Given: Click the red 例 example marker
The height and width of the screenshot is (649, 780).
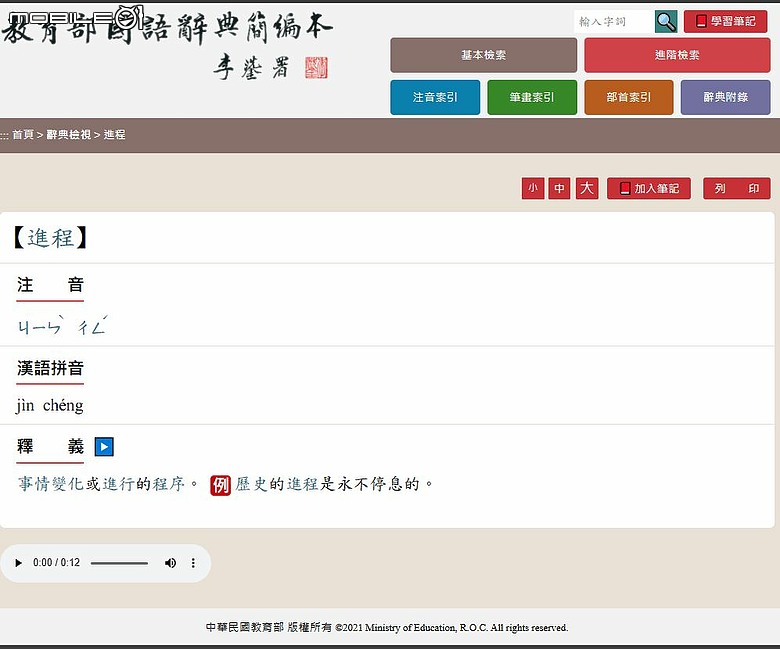Looking at the screenshot, I should pyautogui.click(x=220, y=485).
